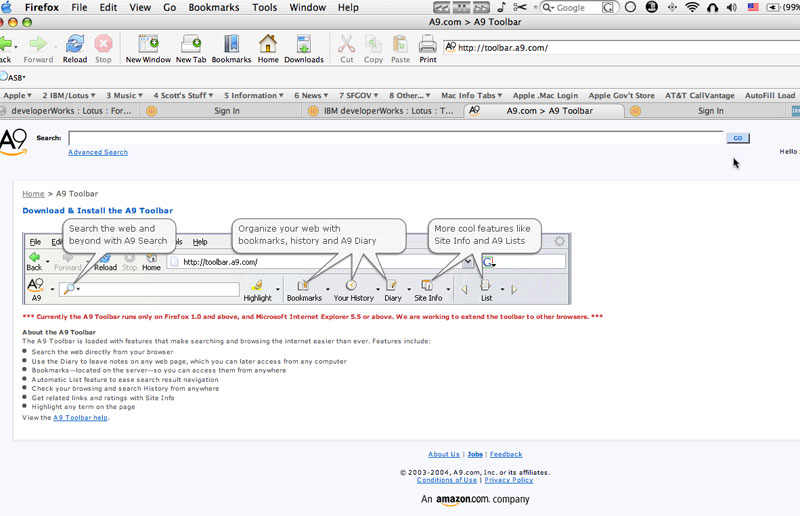Open the Edit menu

click(x=108, y=7)
